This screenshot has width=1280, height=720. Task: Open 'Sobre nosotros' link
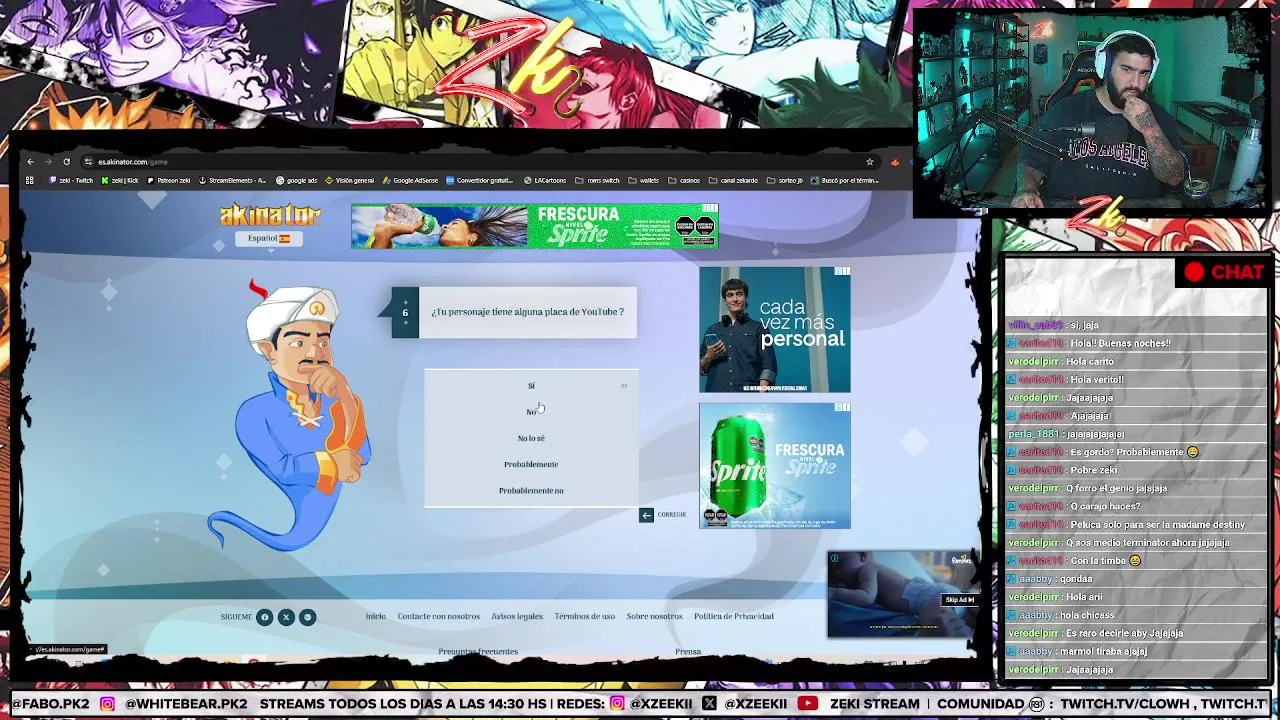654,616
